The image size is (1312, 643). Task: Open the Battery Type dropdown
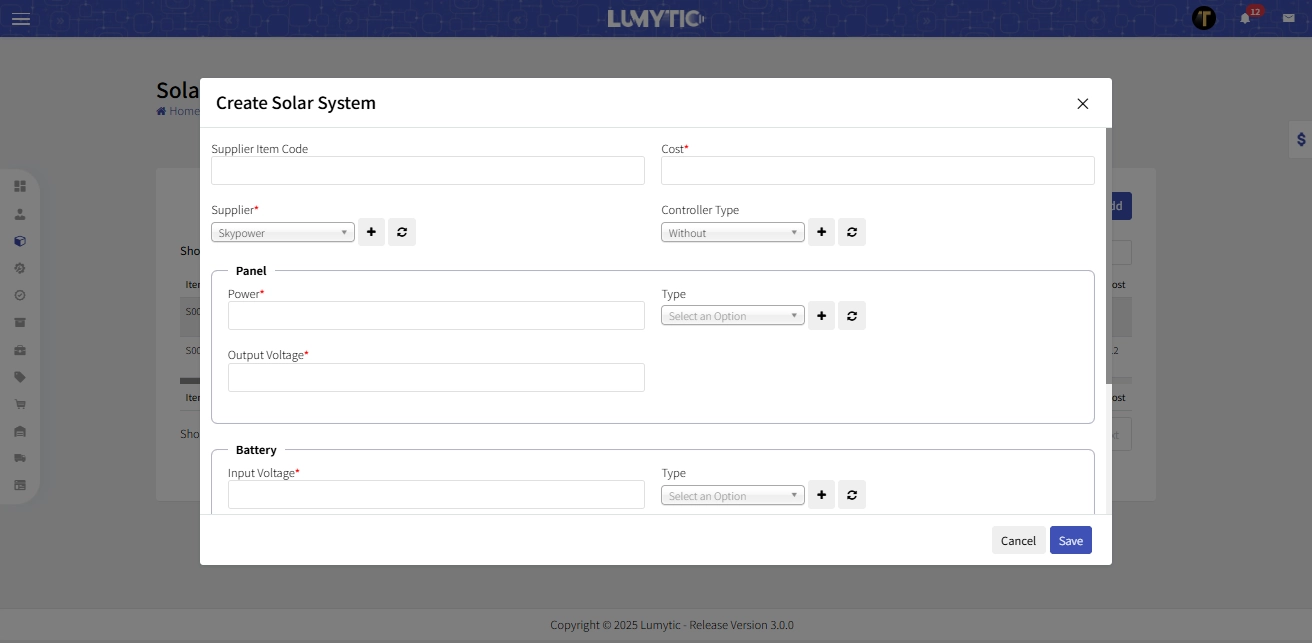[733, 496]
